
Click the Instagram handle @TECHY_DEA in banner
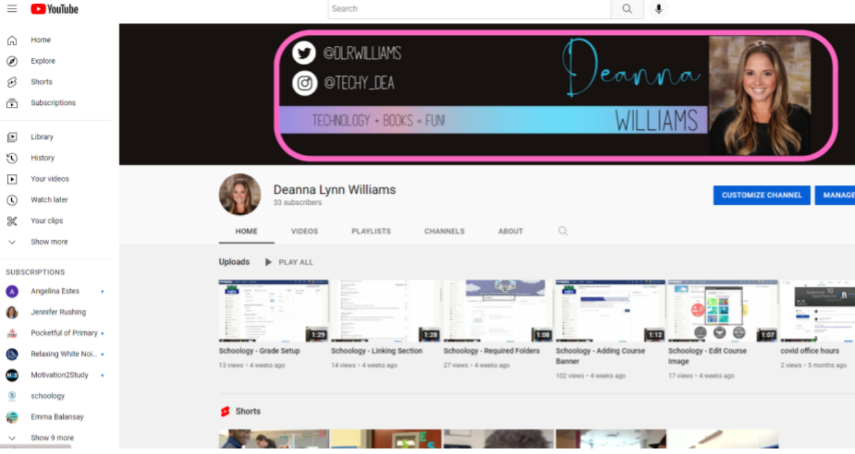coord(359,83)
